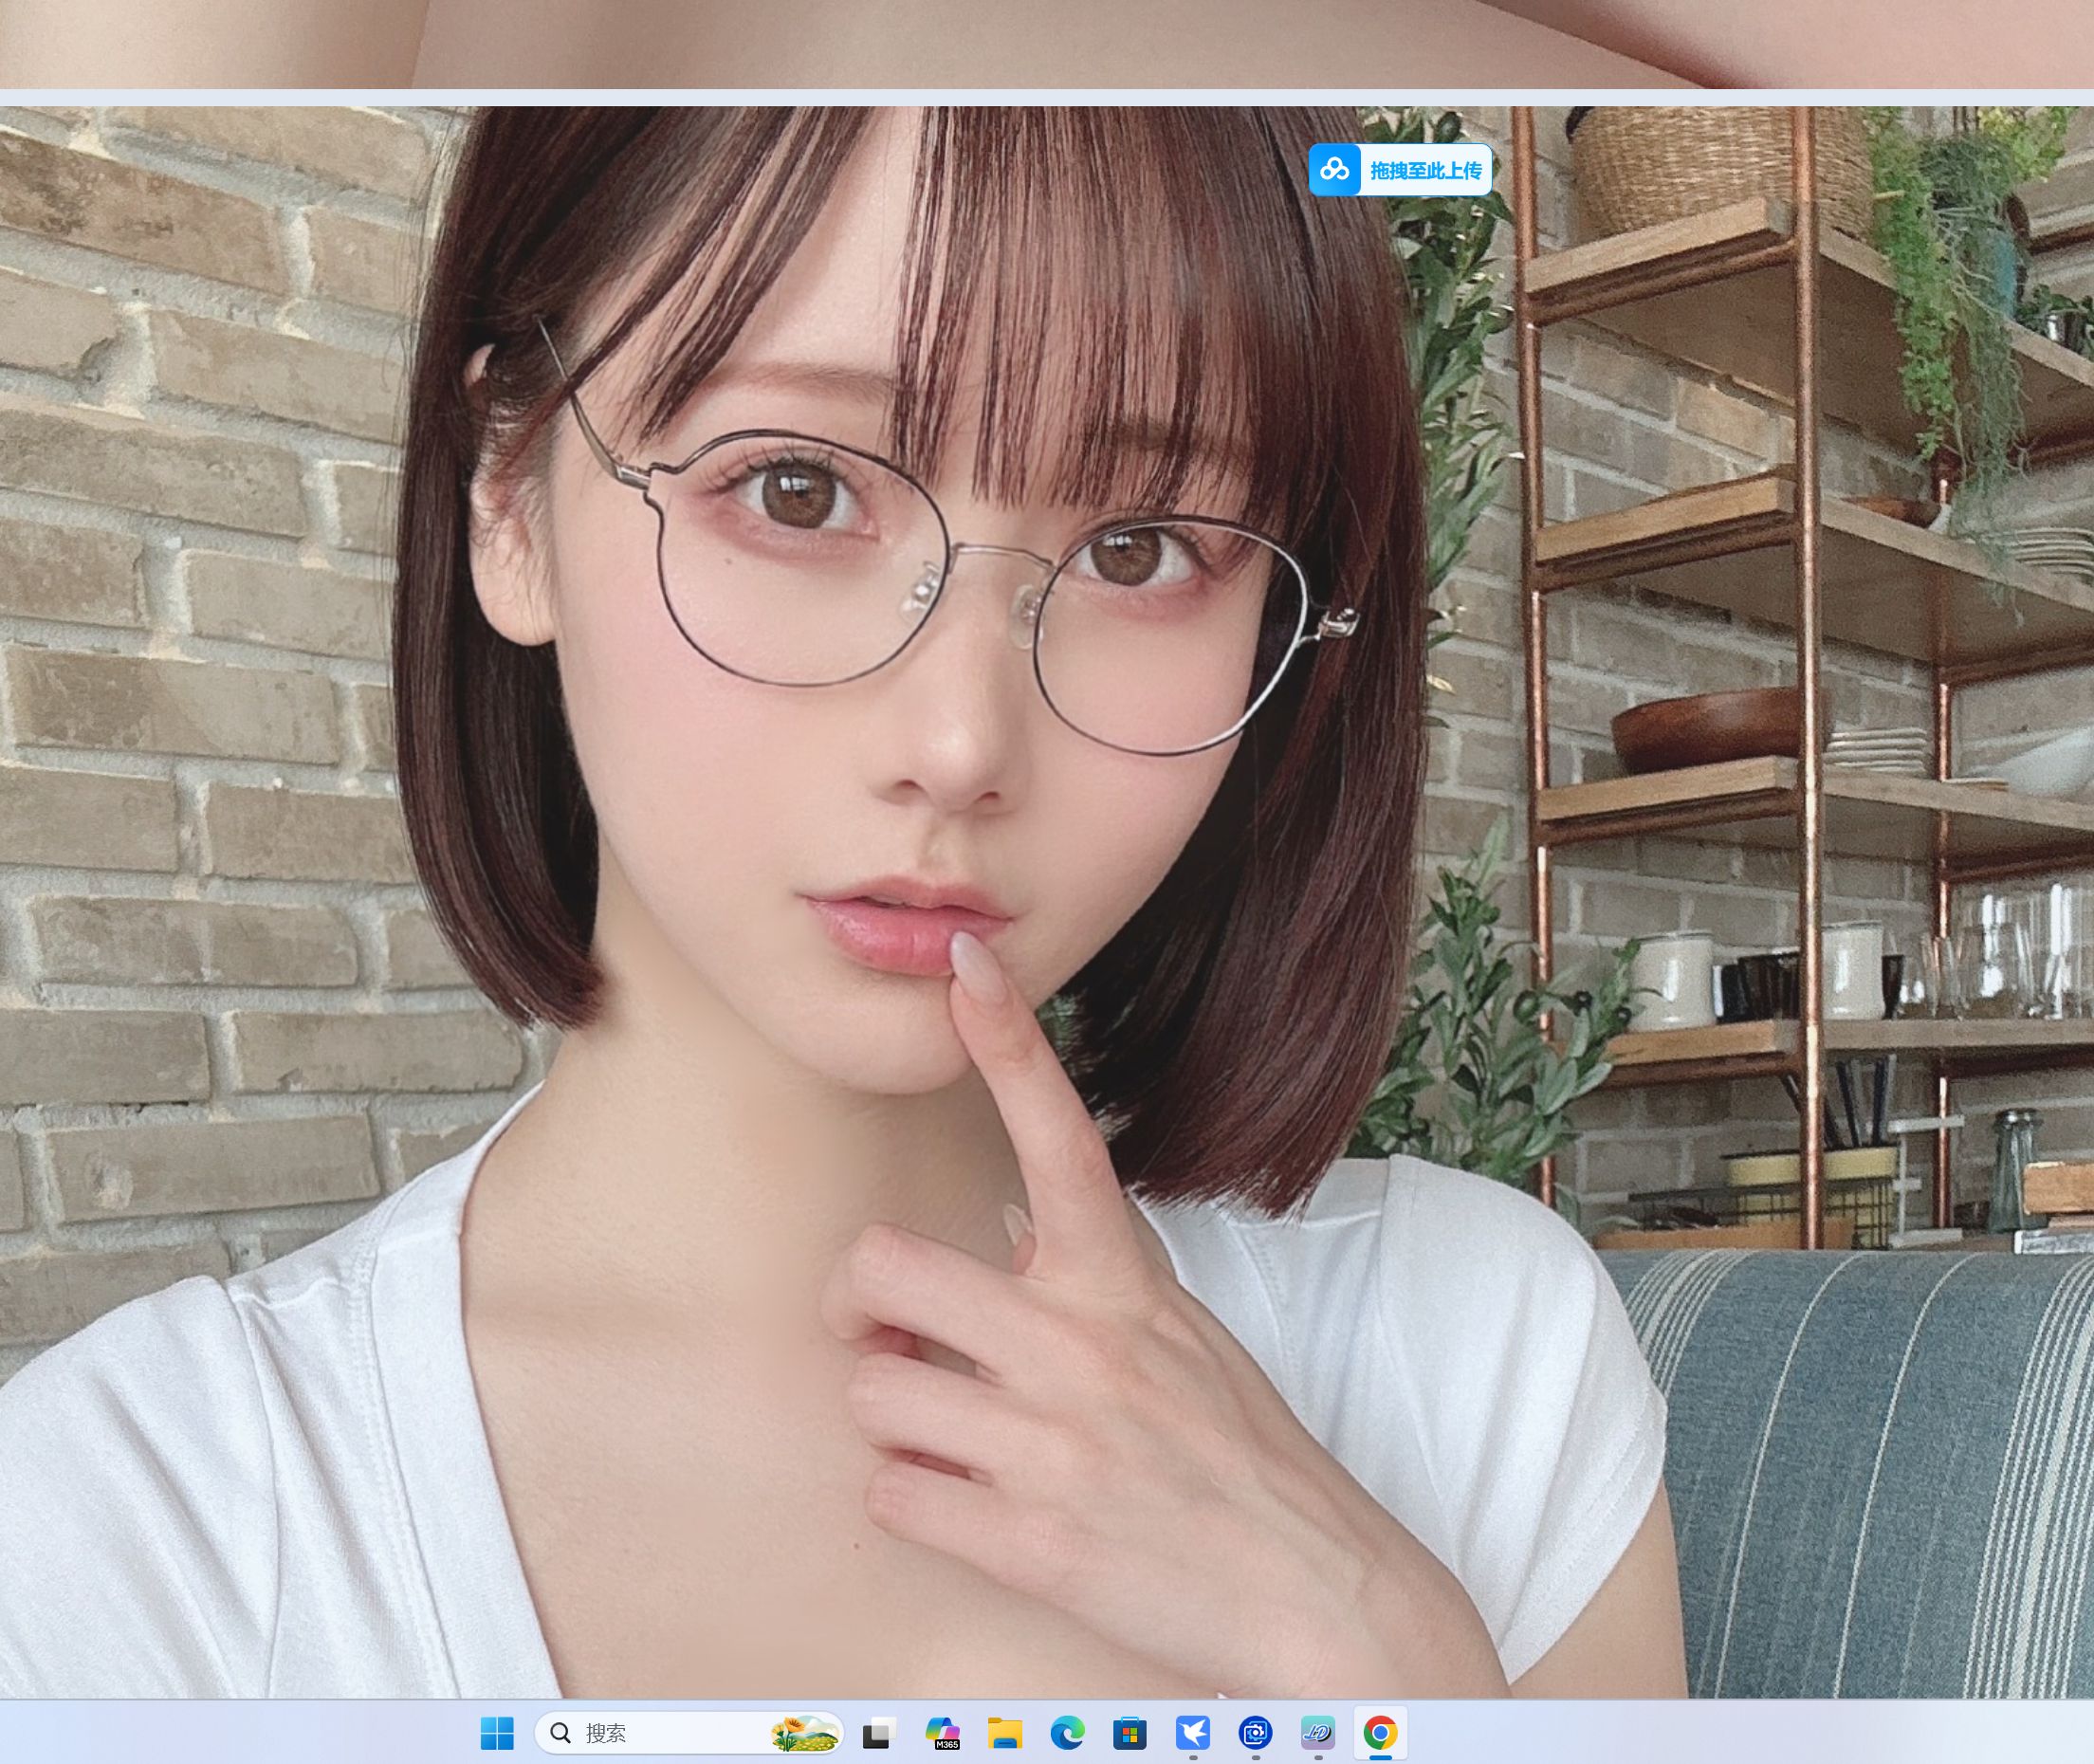Click the 拖拽至此上传 upload label
Screen dimensions: 2094x1764
tap(1426, 171)
